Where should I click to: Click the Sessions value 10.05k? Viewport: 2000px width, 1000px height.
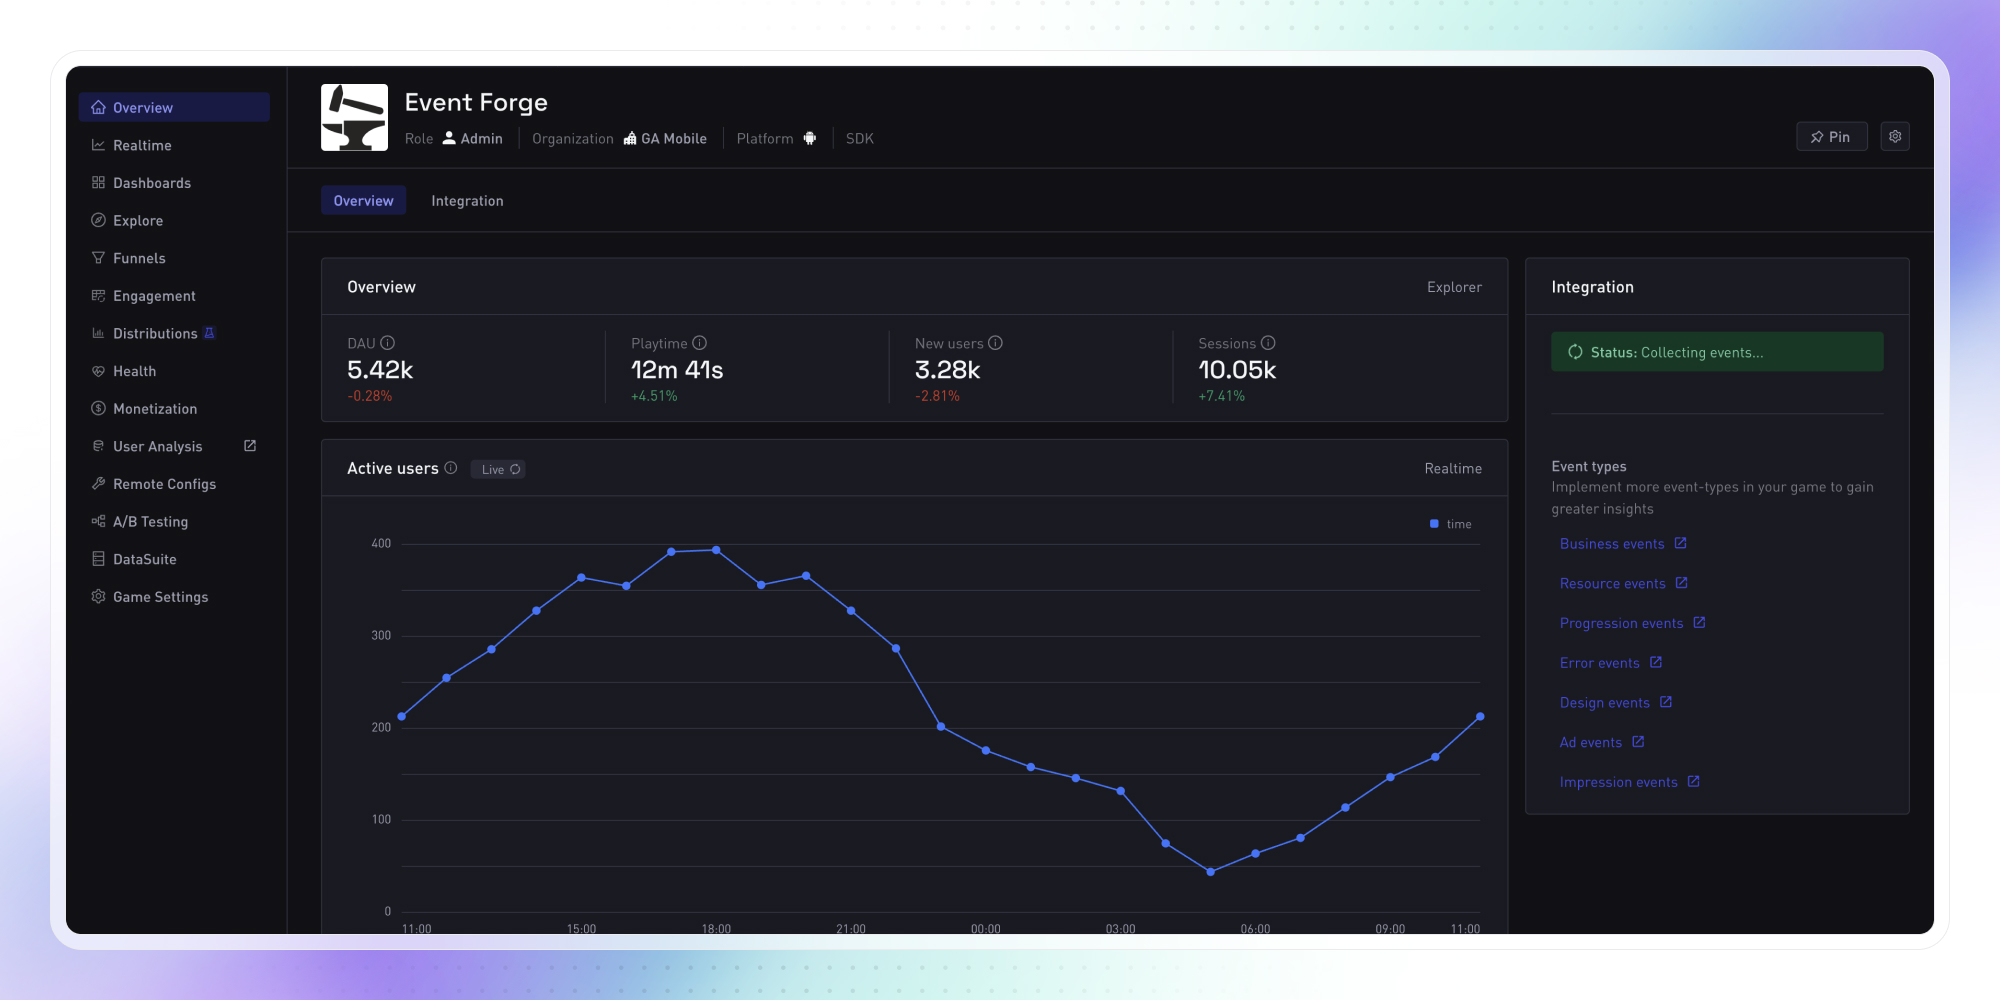click(1238, 370)
